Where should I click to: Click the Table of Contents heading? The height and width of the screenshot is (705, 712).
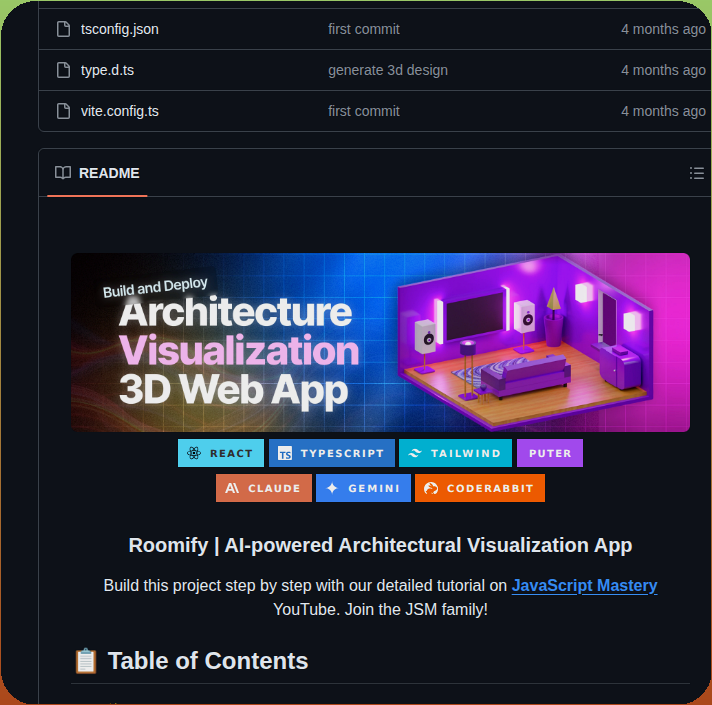click(x=208, y=661)
